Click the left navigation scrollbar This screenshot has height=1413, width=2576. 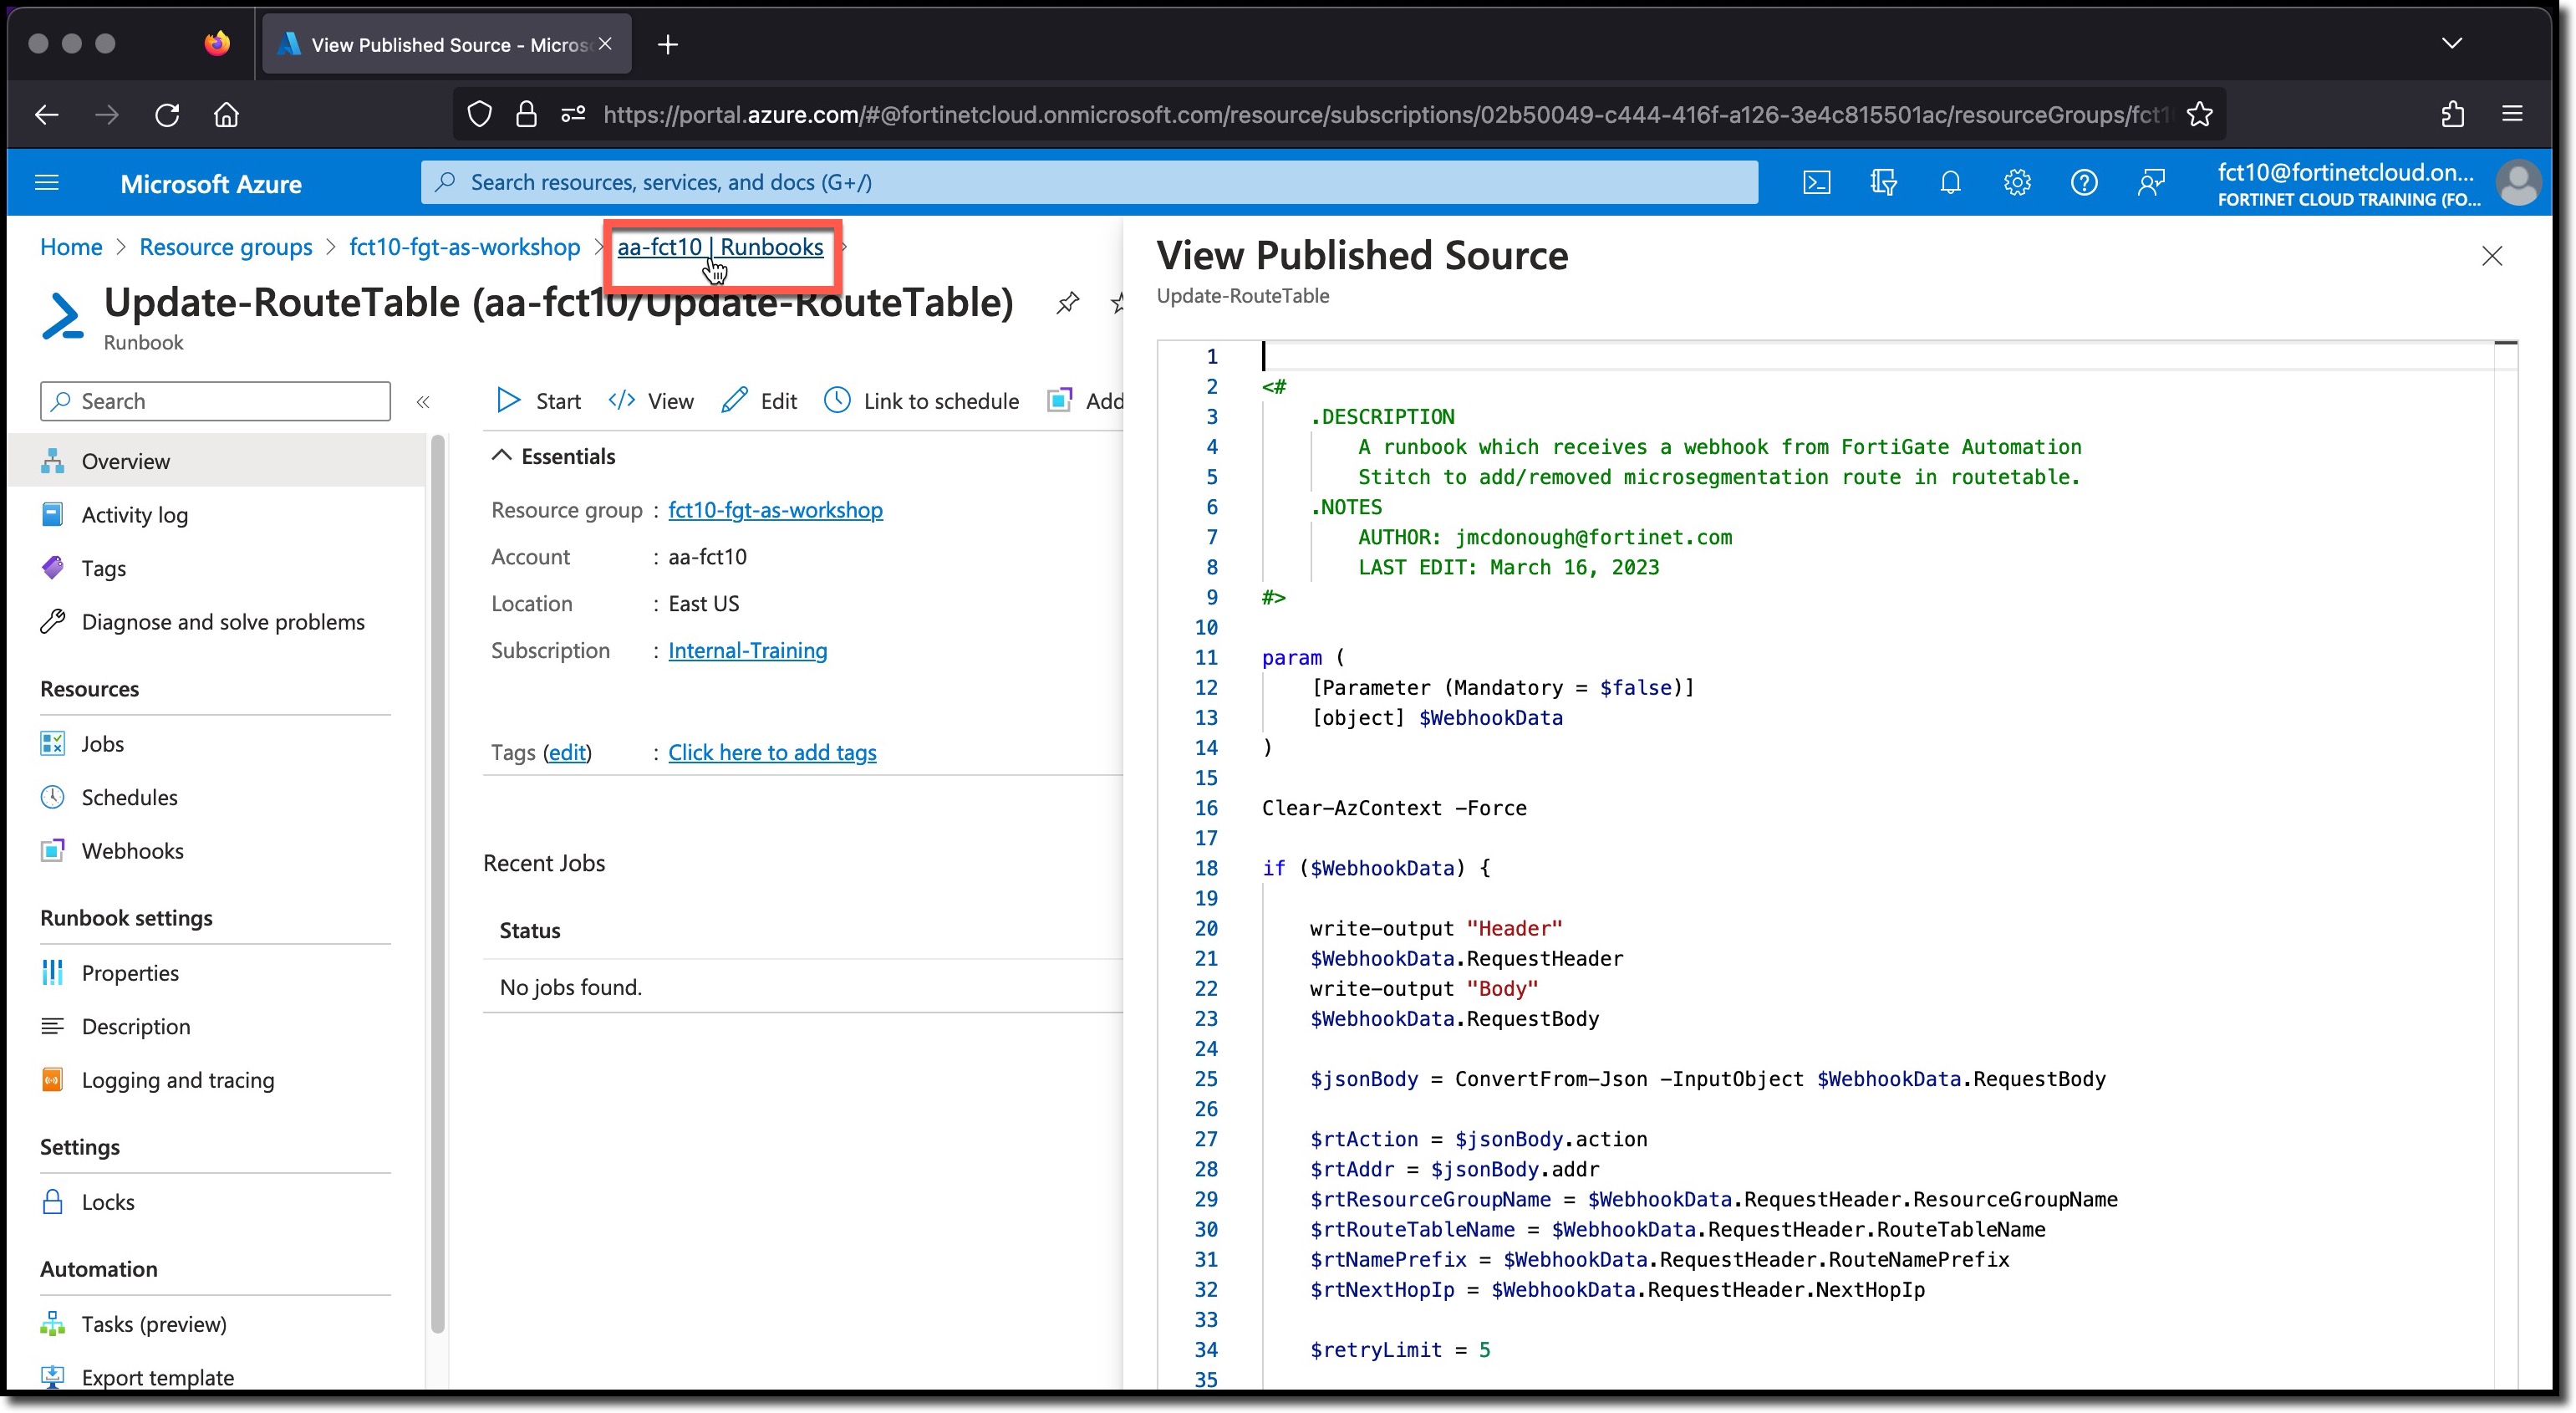(437, 884)
